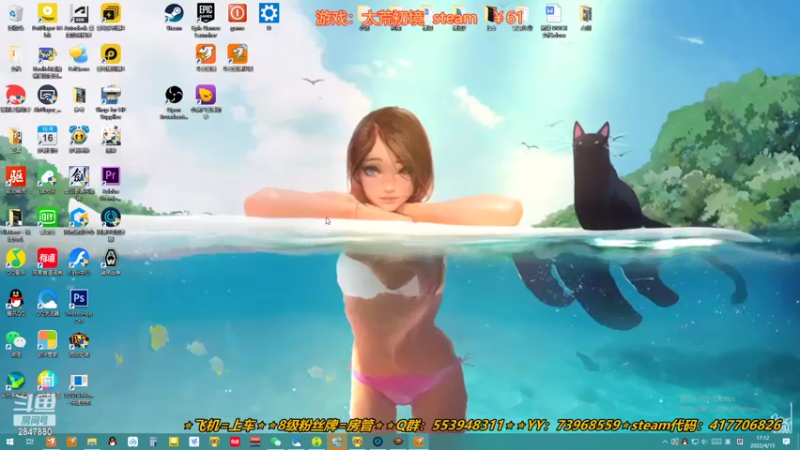Open Adobe Photoshop desktop shortcut
The height and width of the screenshot is (450, 800).
pos(79,299)
